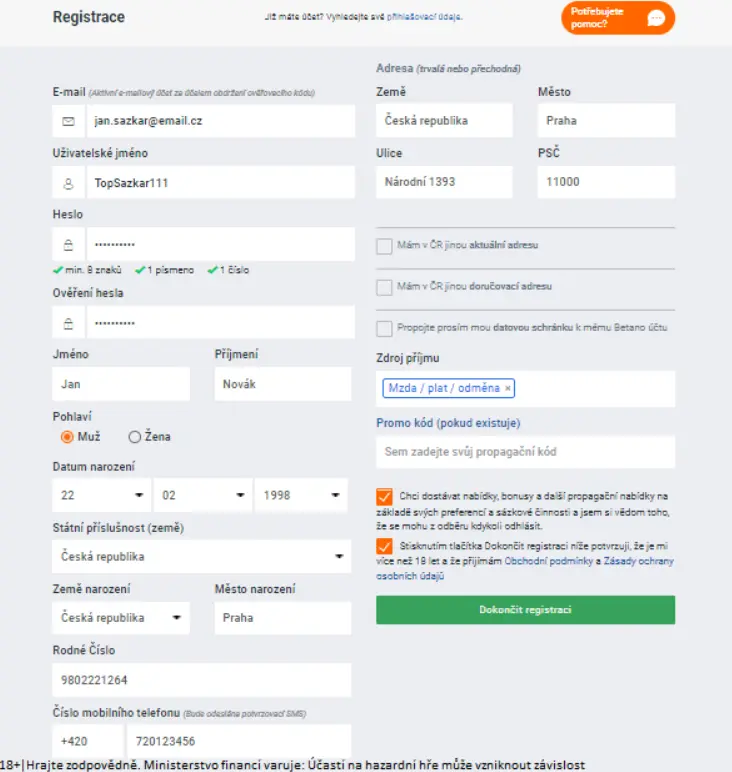Click the Promo kód input field
Screen dimensions: 732x772
[525, 452]
